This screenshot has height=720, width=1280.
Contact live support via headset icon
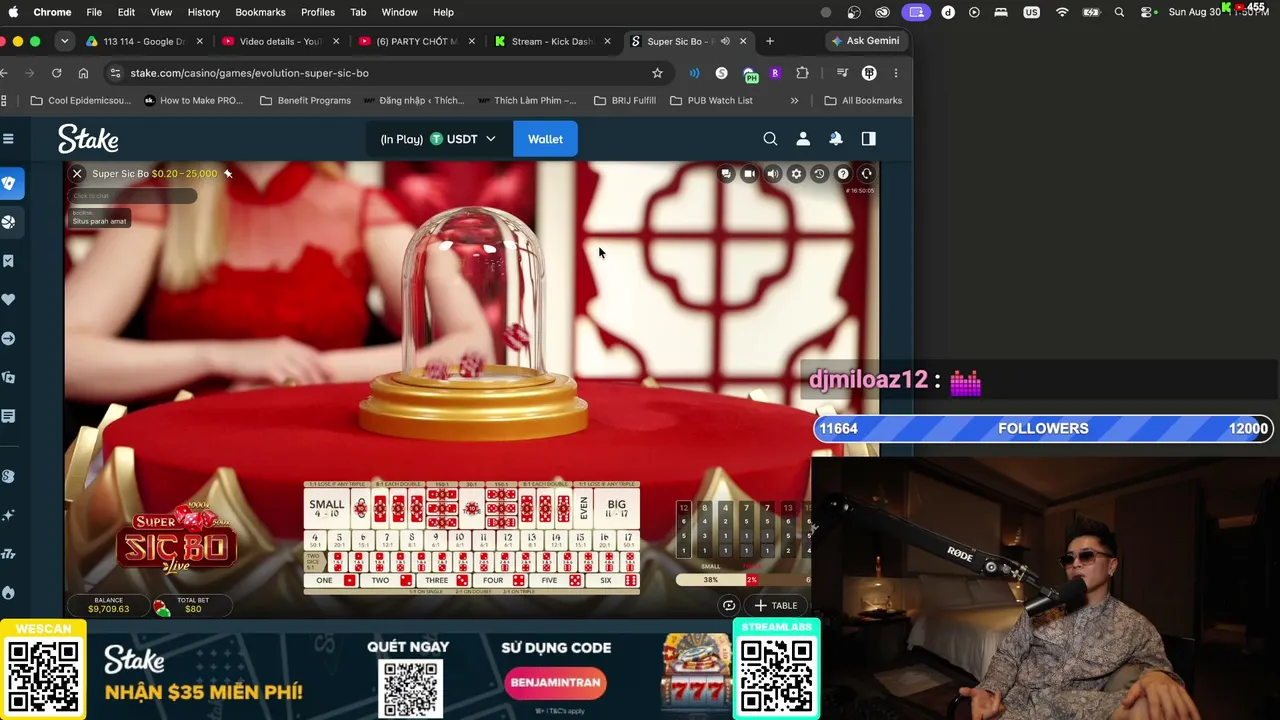point(866,174)
